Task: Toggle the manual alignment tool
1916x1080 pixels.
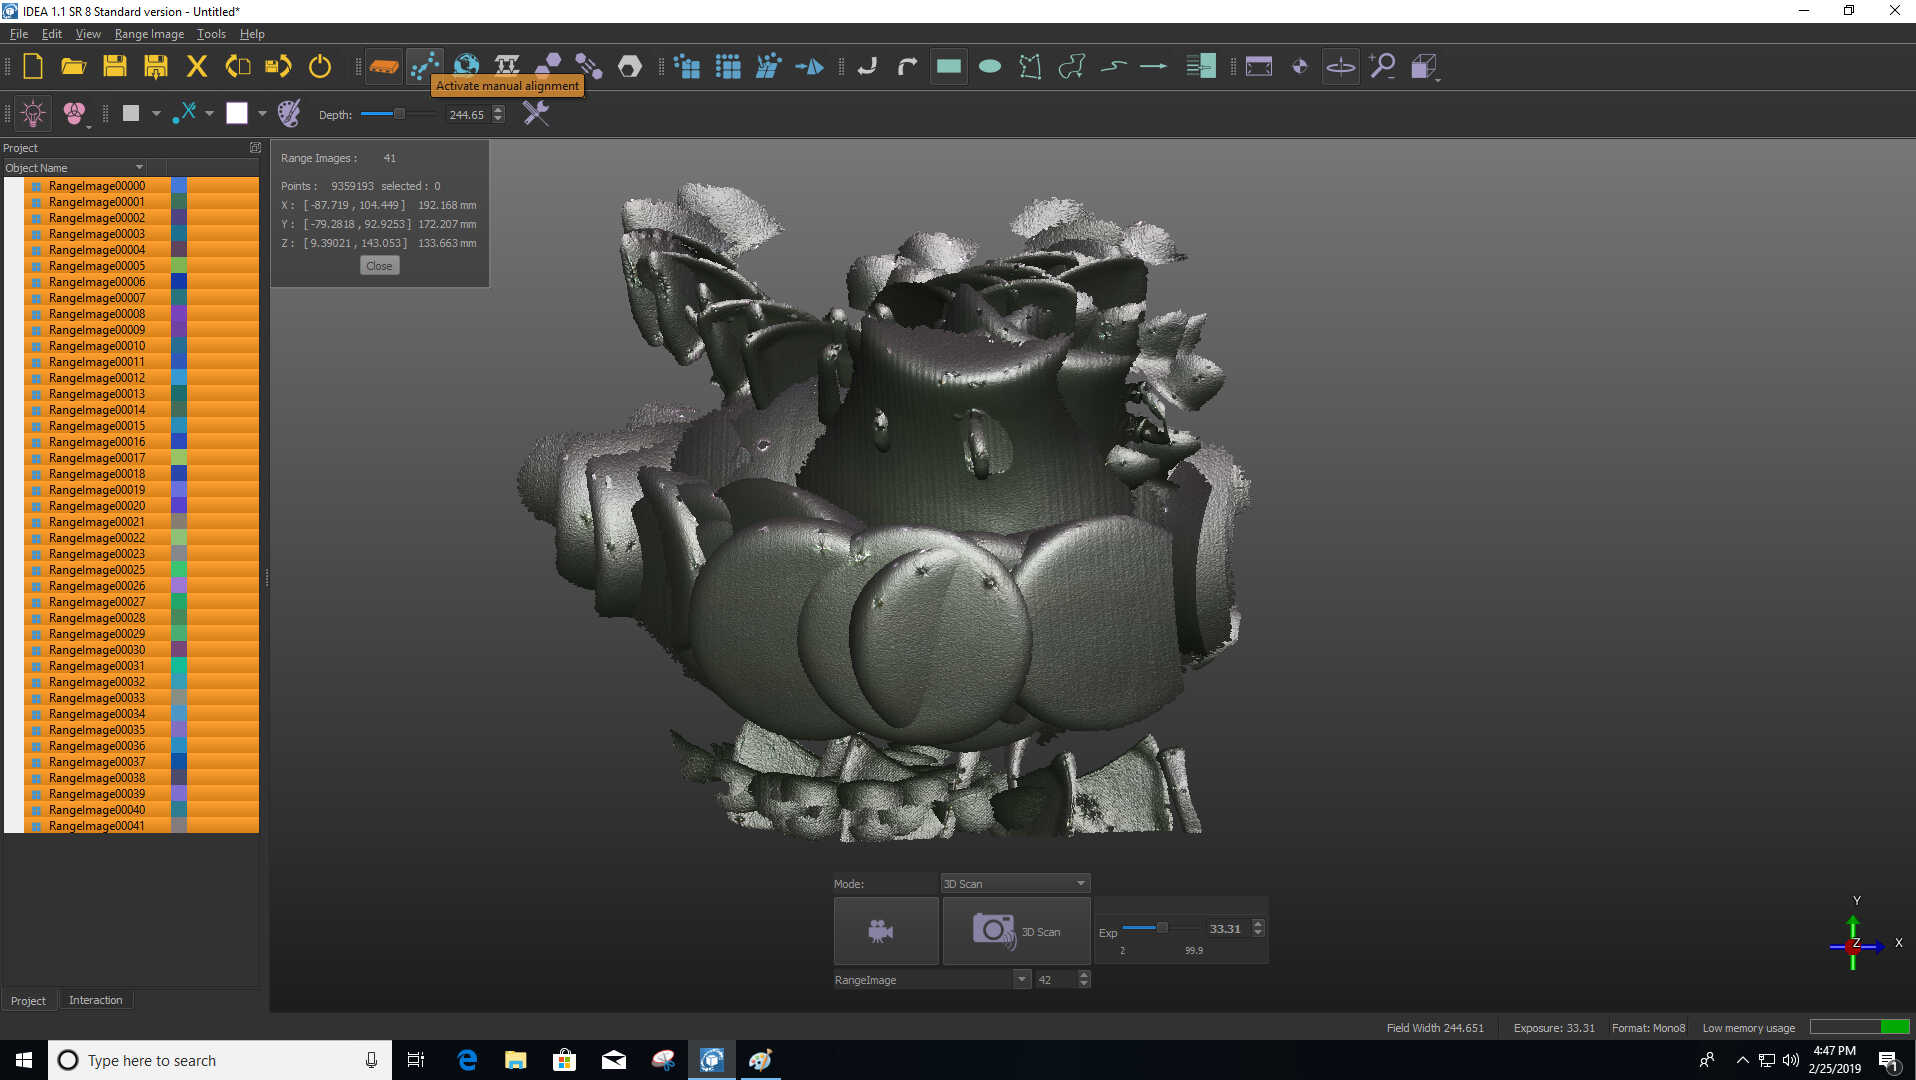Action: point(425,67)
